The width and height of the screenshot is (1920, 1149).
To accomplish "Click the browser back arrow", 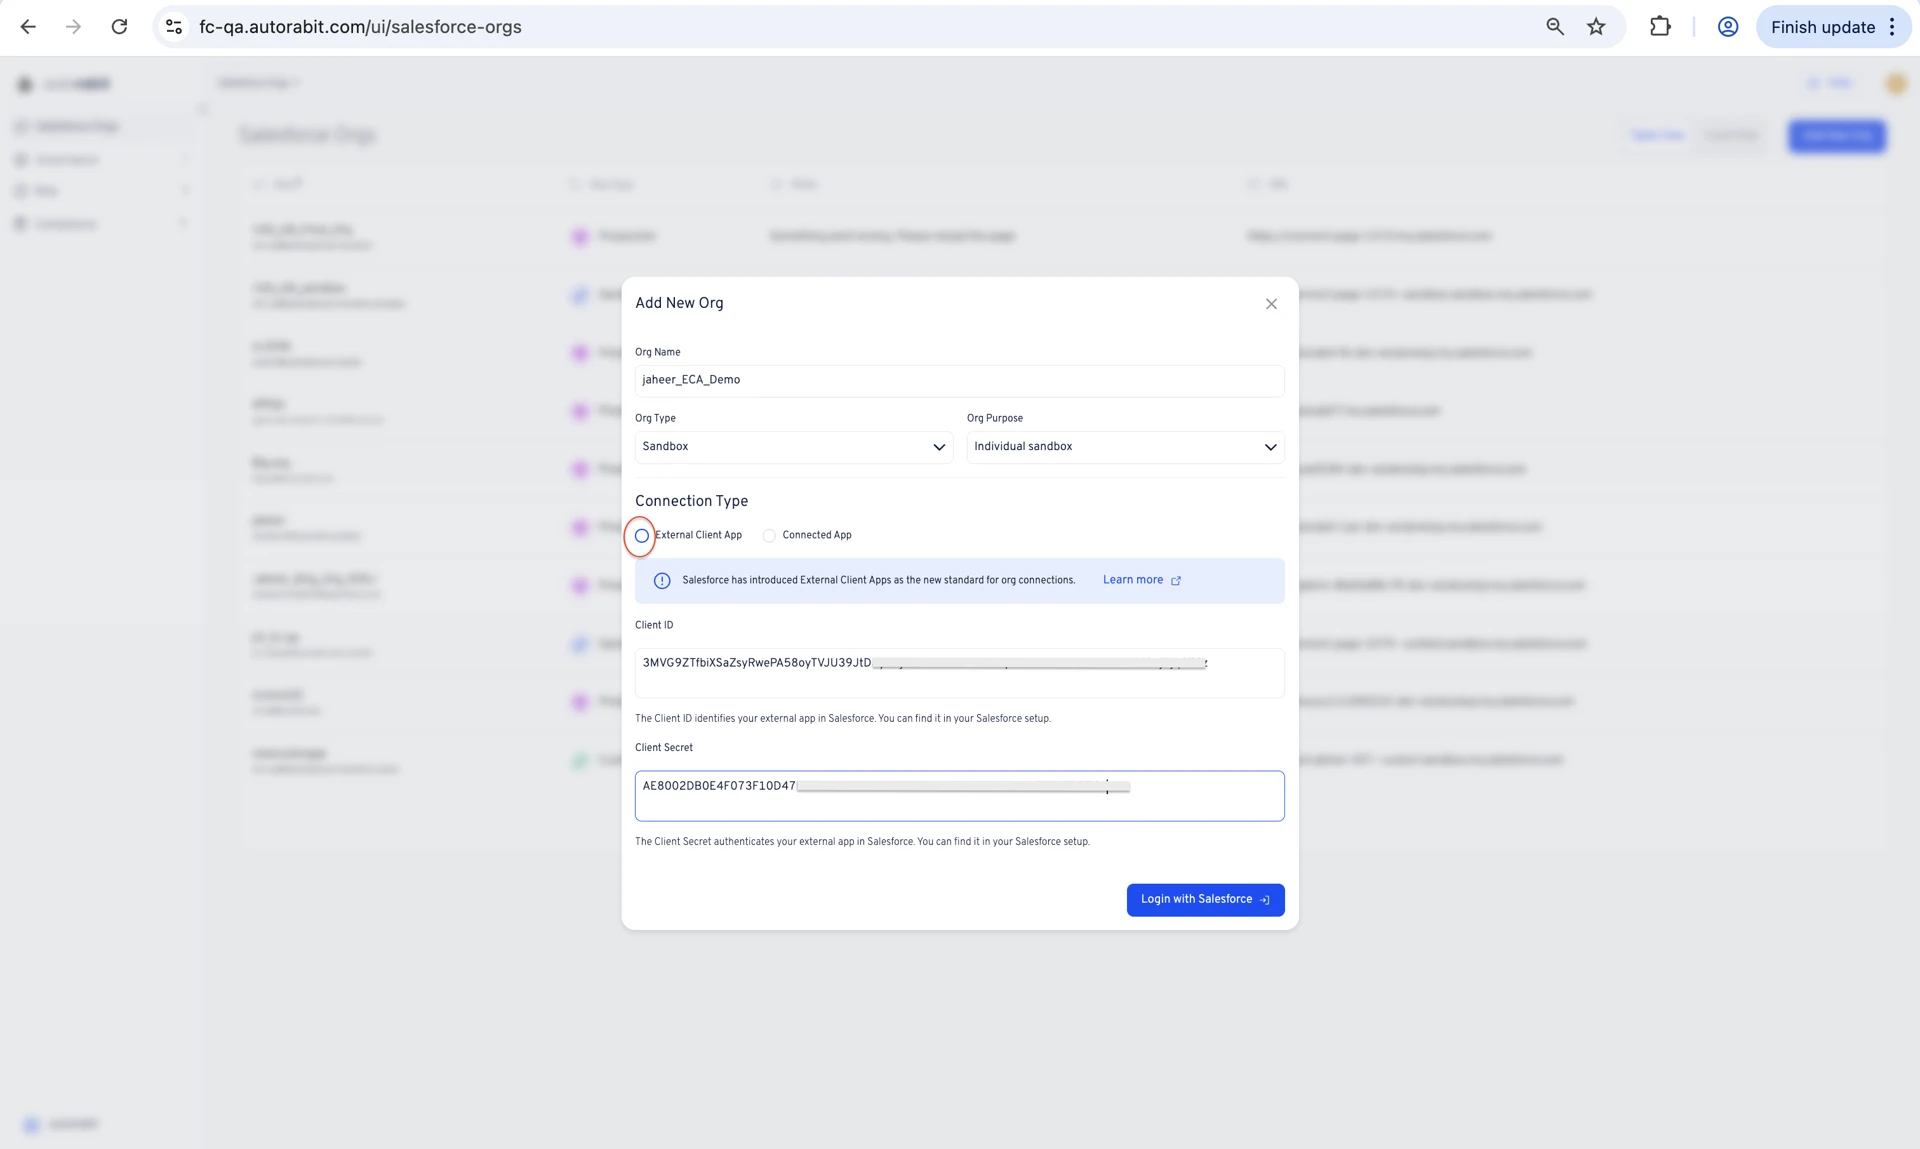I will 28,27.
